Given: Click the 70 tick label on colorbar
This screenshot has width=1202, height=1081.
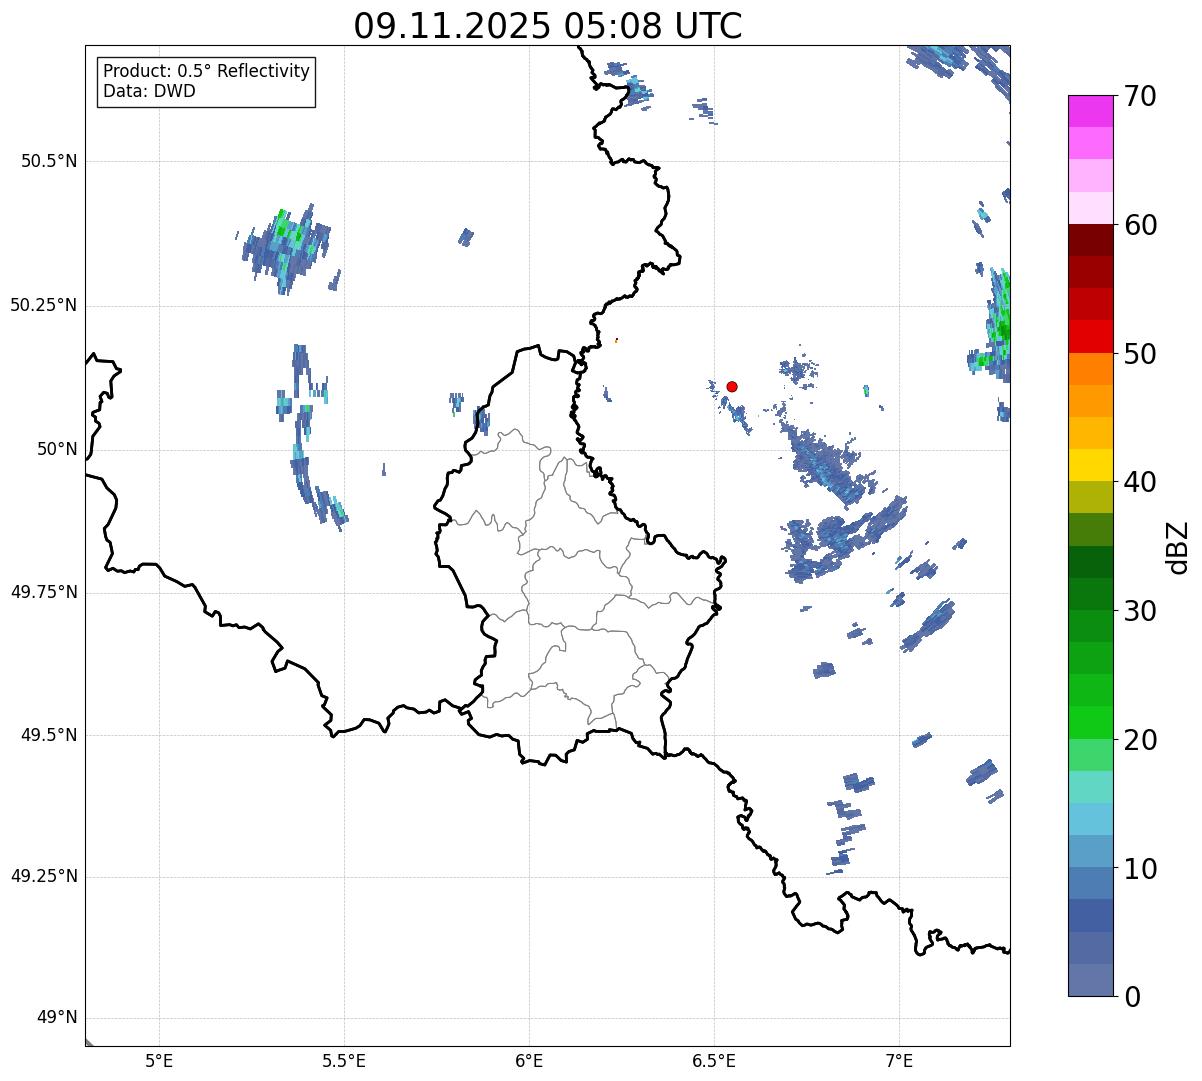Looking at the screenshot, I should pos(1141,97).
